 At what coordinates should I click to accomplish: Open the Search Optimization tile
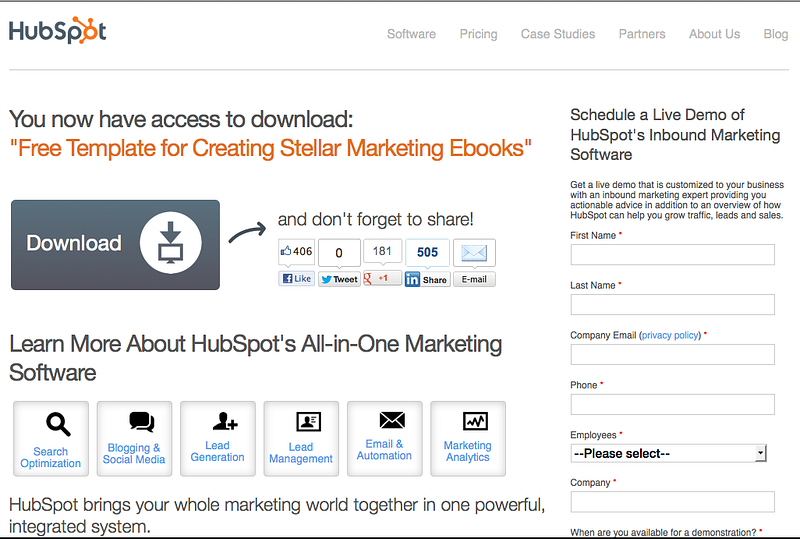(51, 438)
